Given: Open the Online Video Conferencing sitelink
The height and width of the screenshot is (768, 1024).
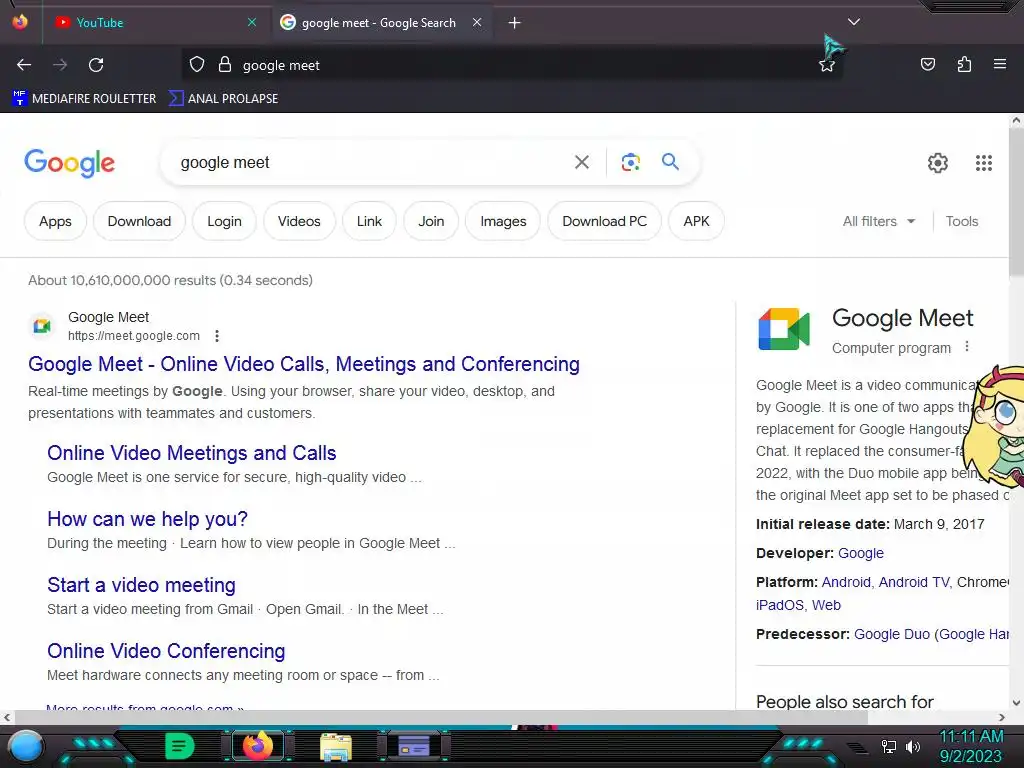Looking at the screenshot, I should tap(166, 650).
